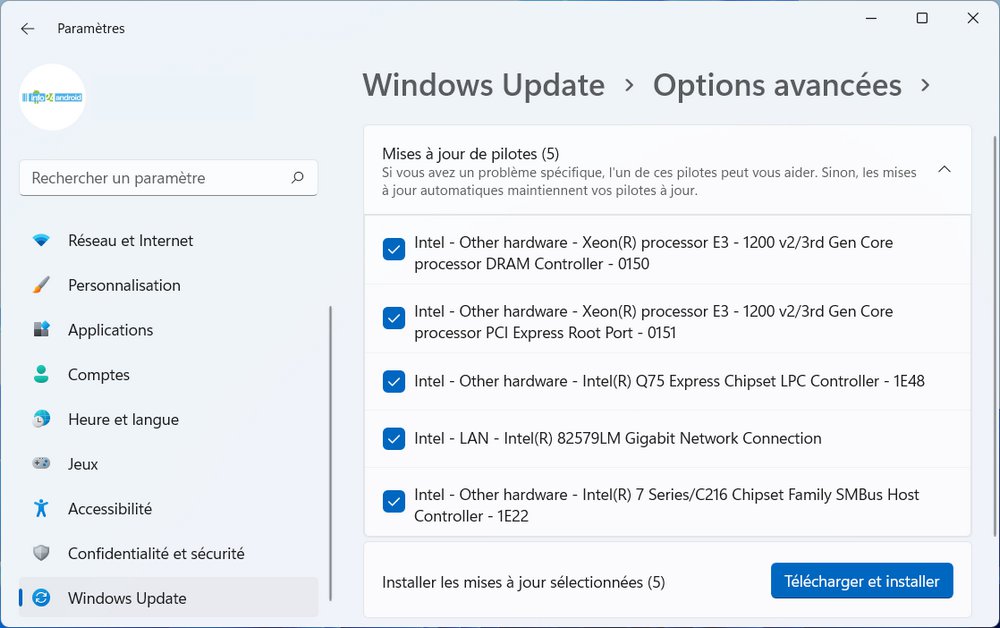Viewport: 1000px width, 628px height.
Task: Close the Paramètres window
Action: (973, 18)
